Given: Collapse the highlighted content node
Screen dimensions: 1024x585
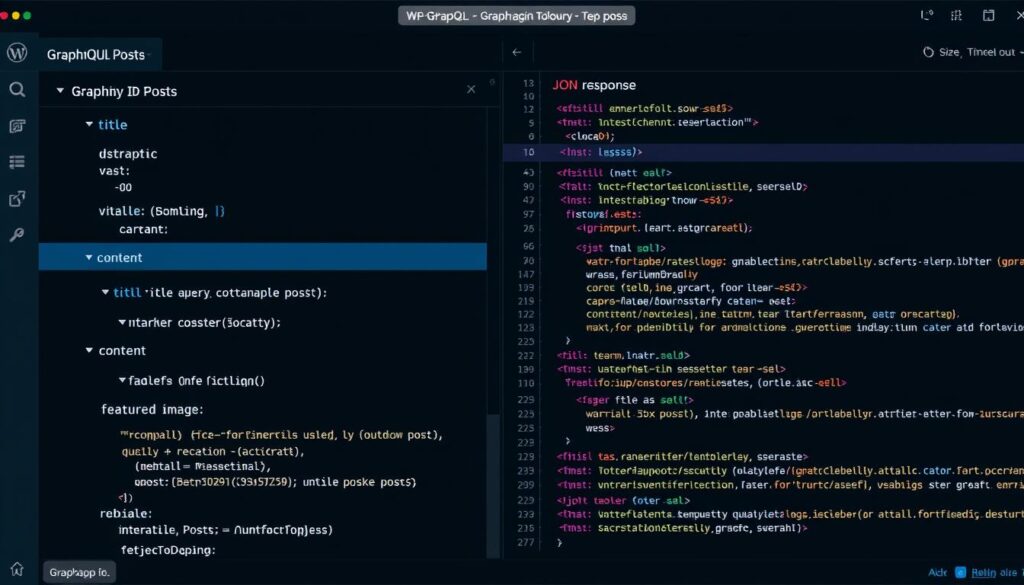Looking at the screenshot, I should 89,257.
